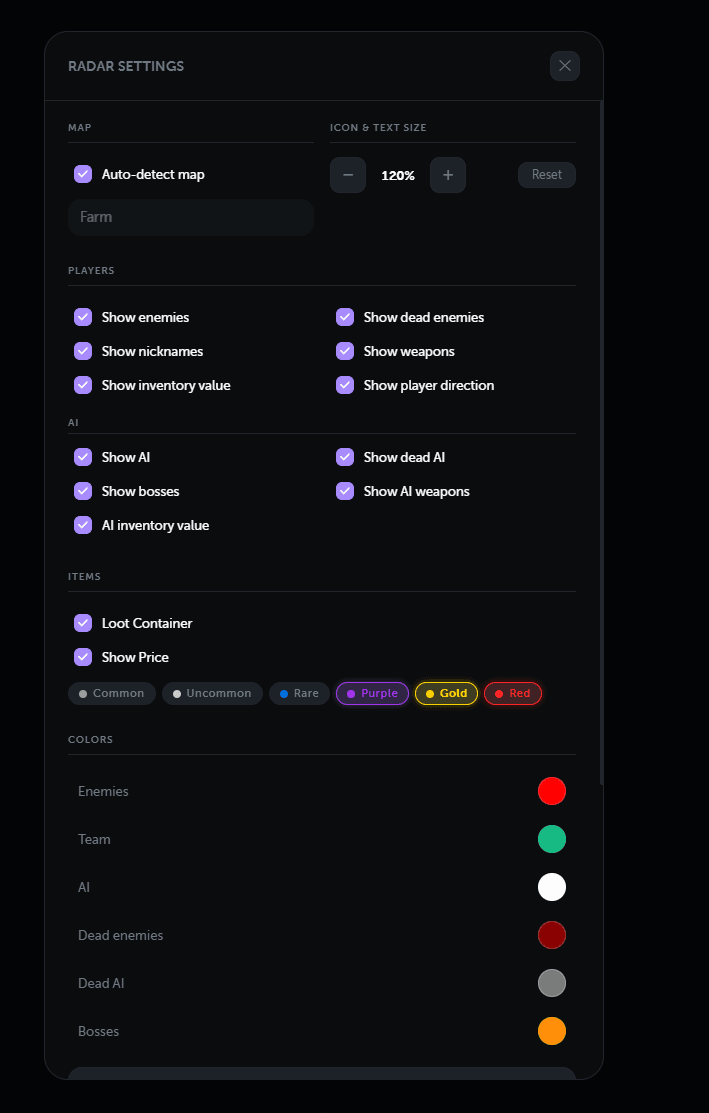
Task: Click the Farm map input field
Action: (190, 217)
